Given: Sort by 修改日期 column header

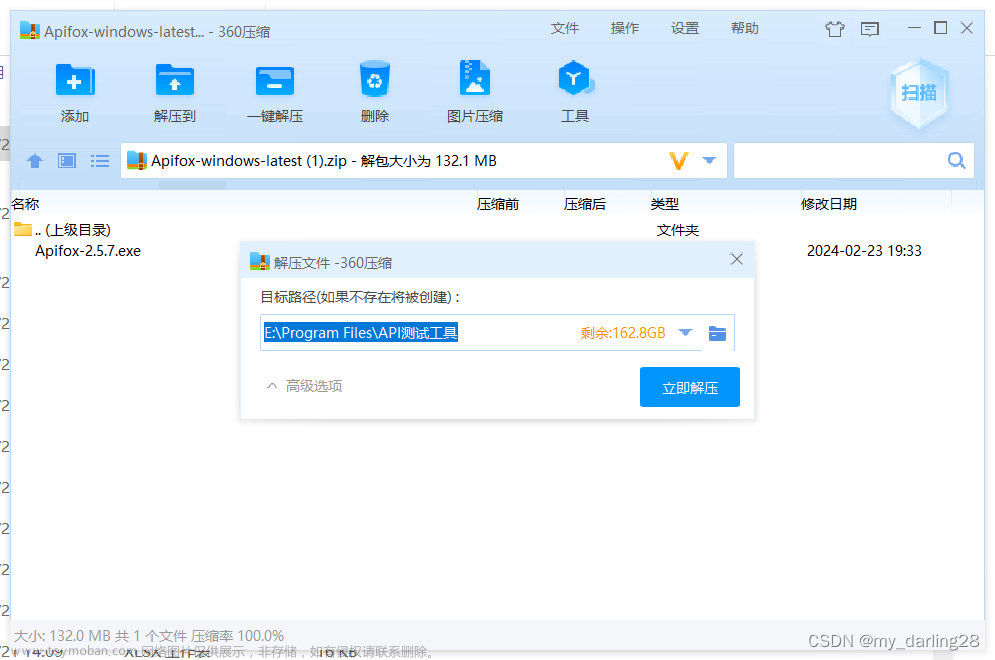Looking at the screenshot, I should tap(829, 204).
